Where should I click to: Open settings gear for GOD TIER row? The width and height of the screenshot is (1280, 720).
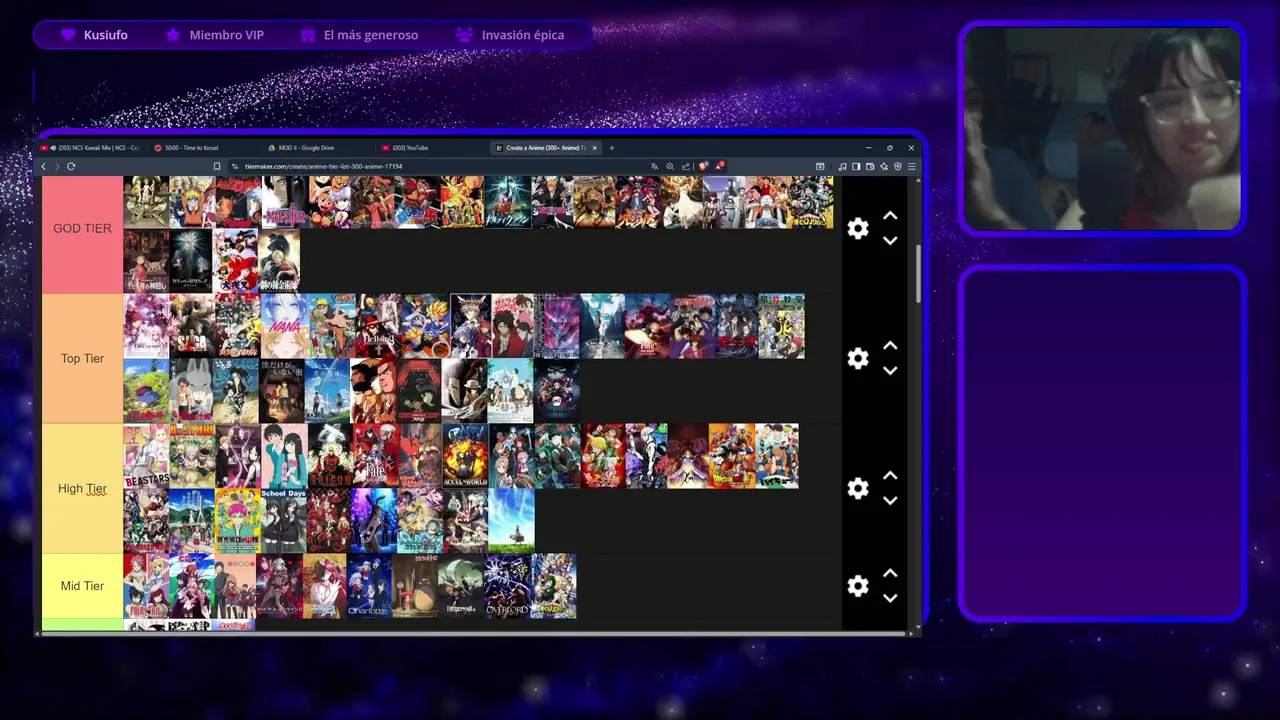(858, 228)
